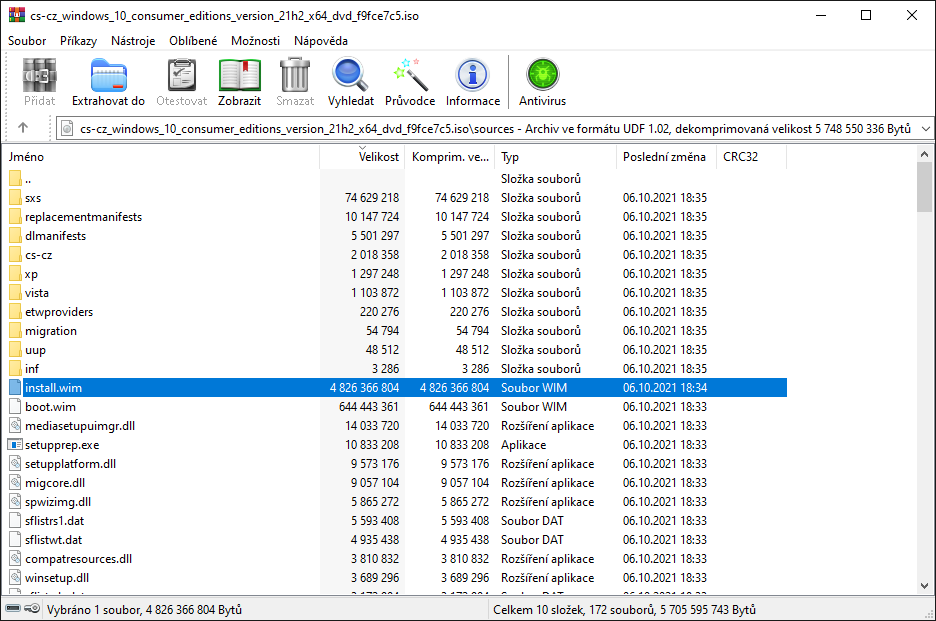This screenshot has width=936, height=621.
Task: Click status text 'Celkem 10 složek'
Action: pyautogui.click(x=540, y=610)
